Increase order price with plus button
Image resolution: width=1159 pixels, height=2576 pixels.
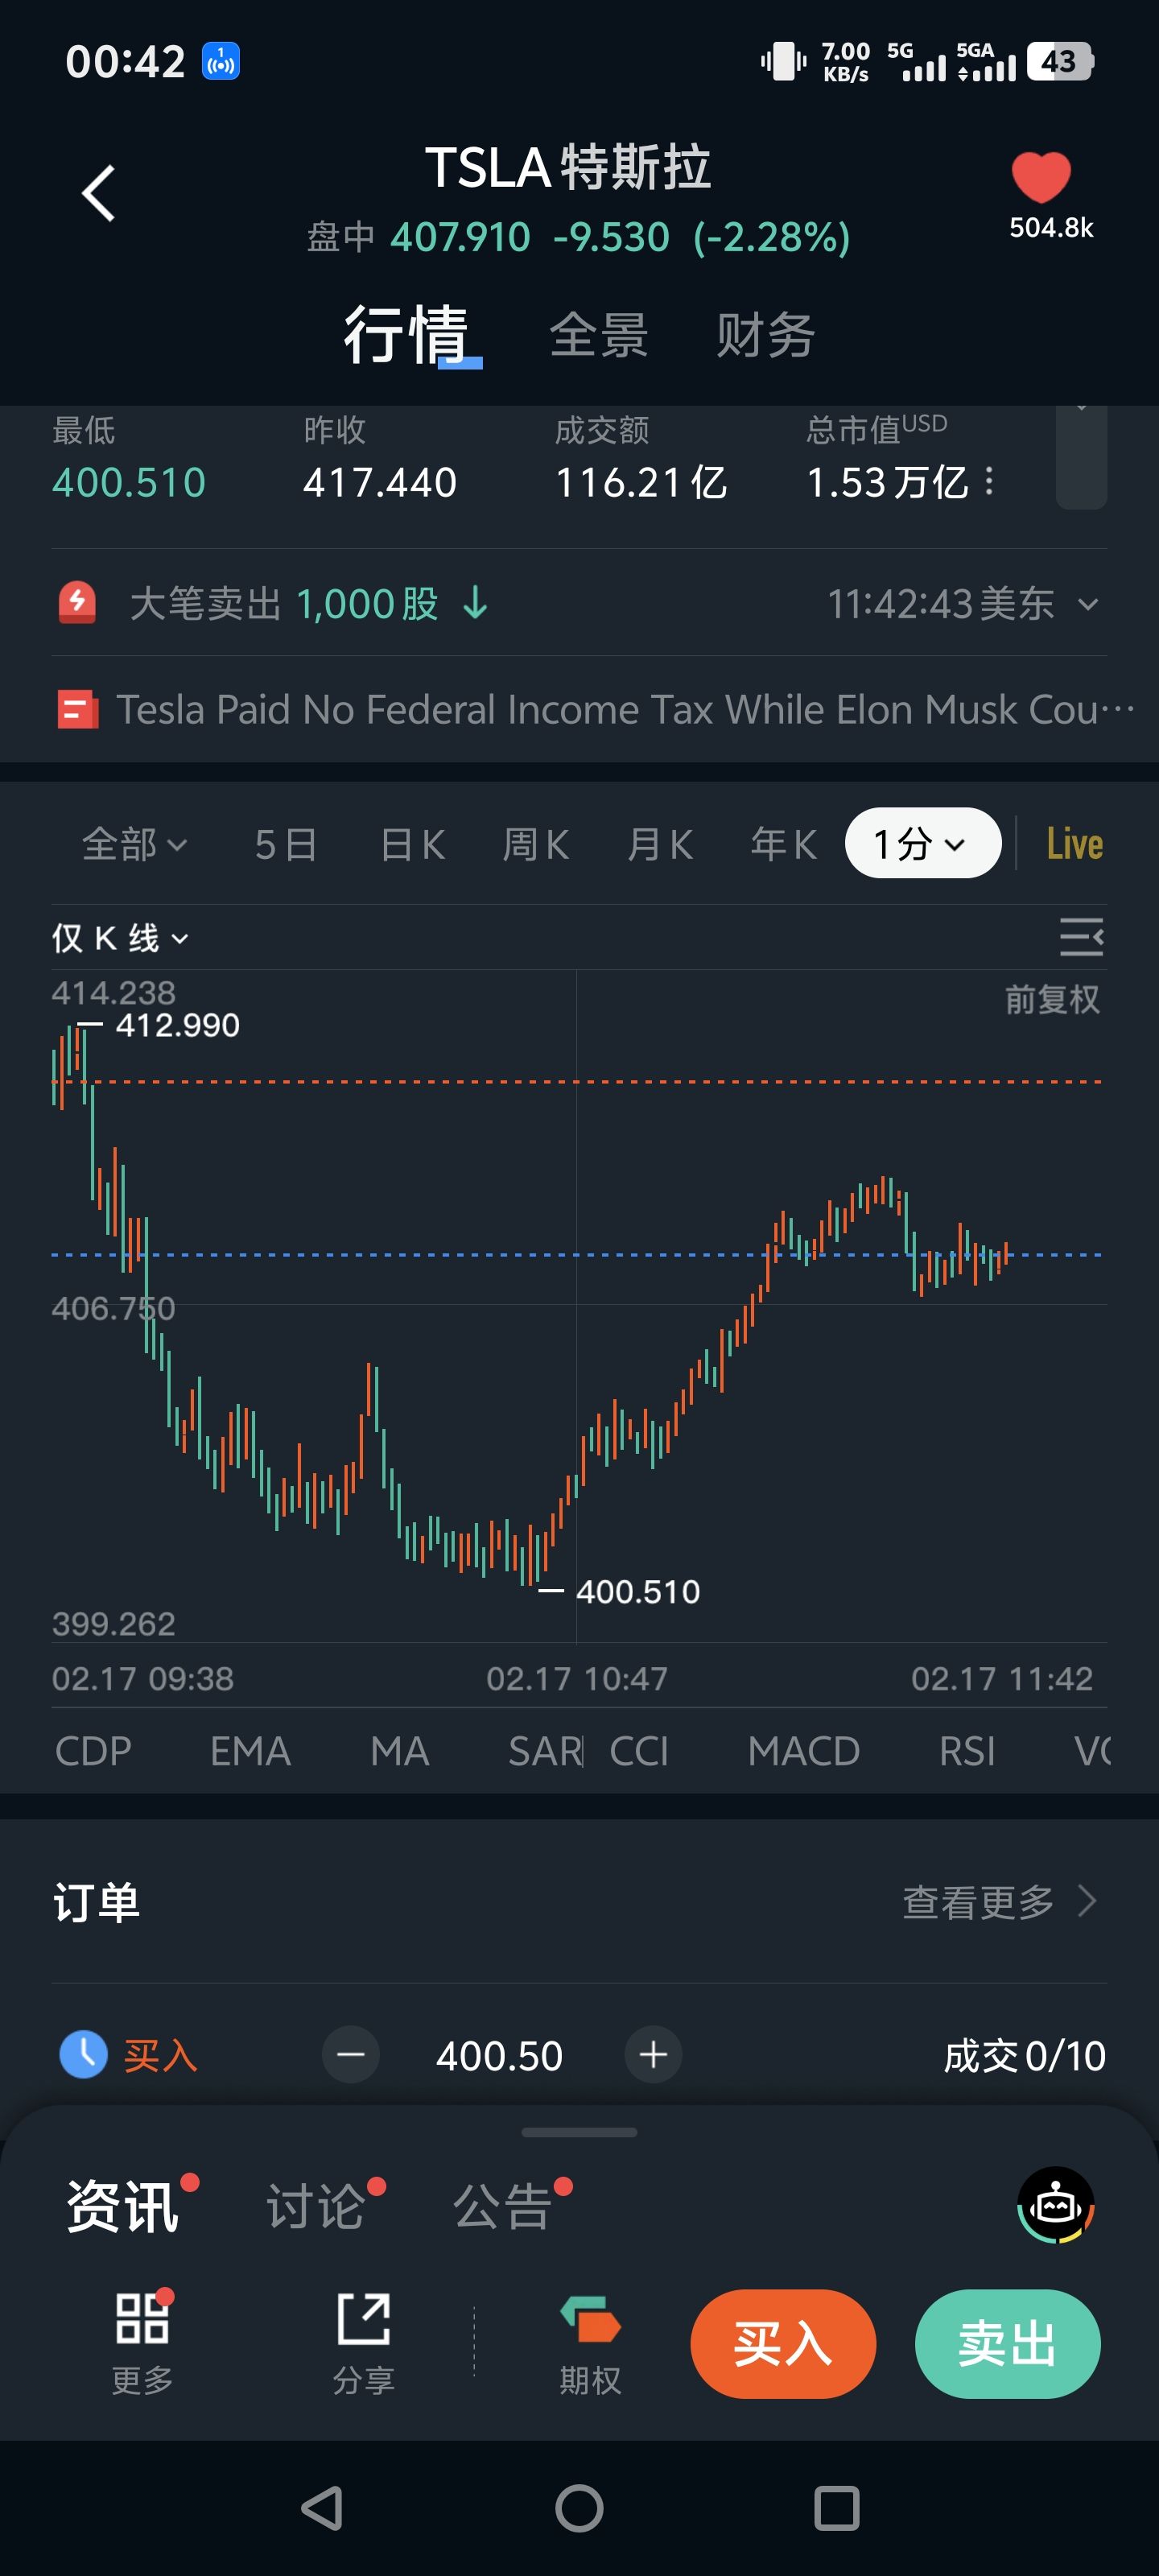[653, 2055]
